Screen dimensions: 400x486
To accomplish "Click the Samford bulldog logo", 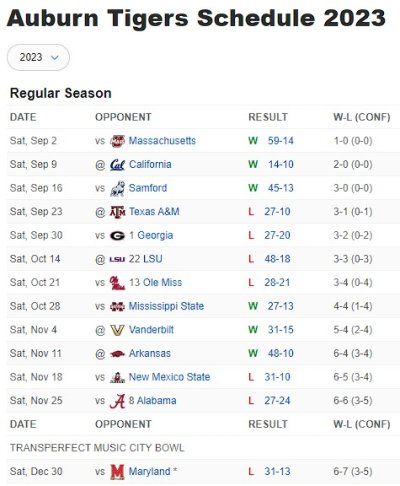I will (117, 188).
